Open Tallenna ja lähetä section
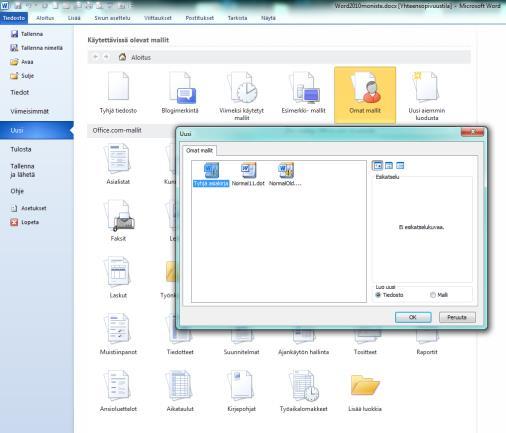This screenshot has height=433, width=506. 22,170
